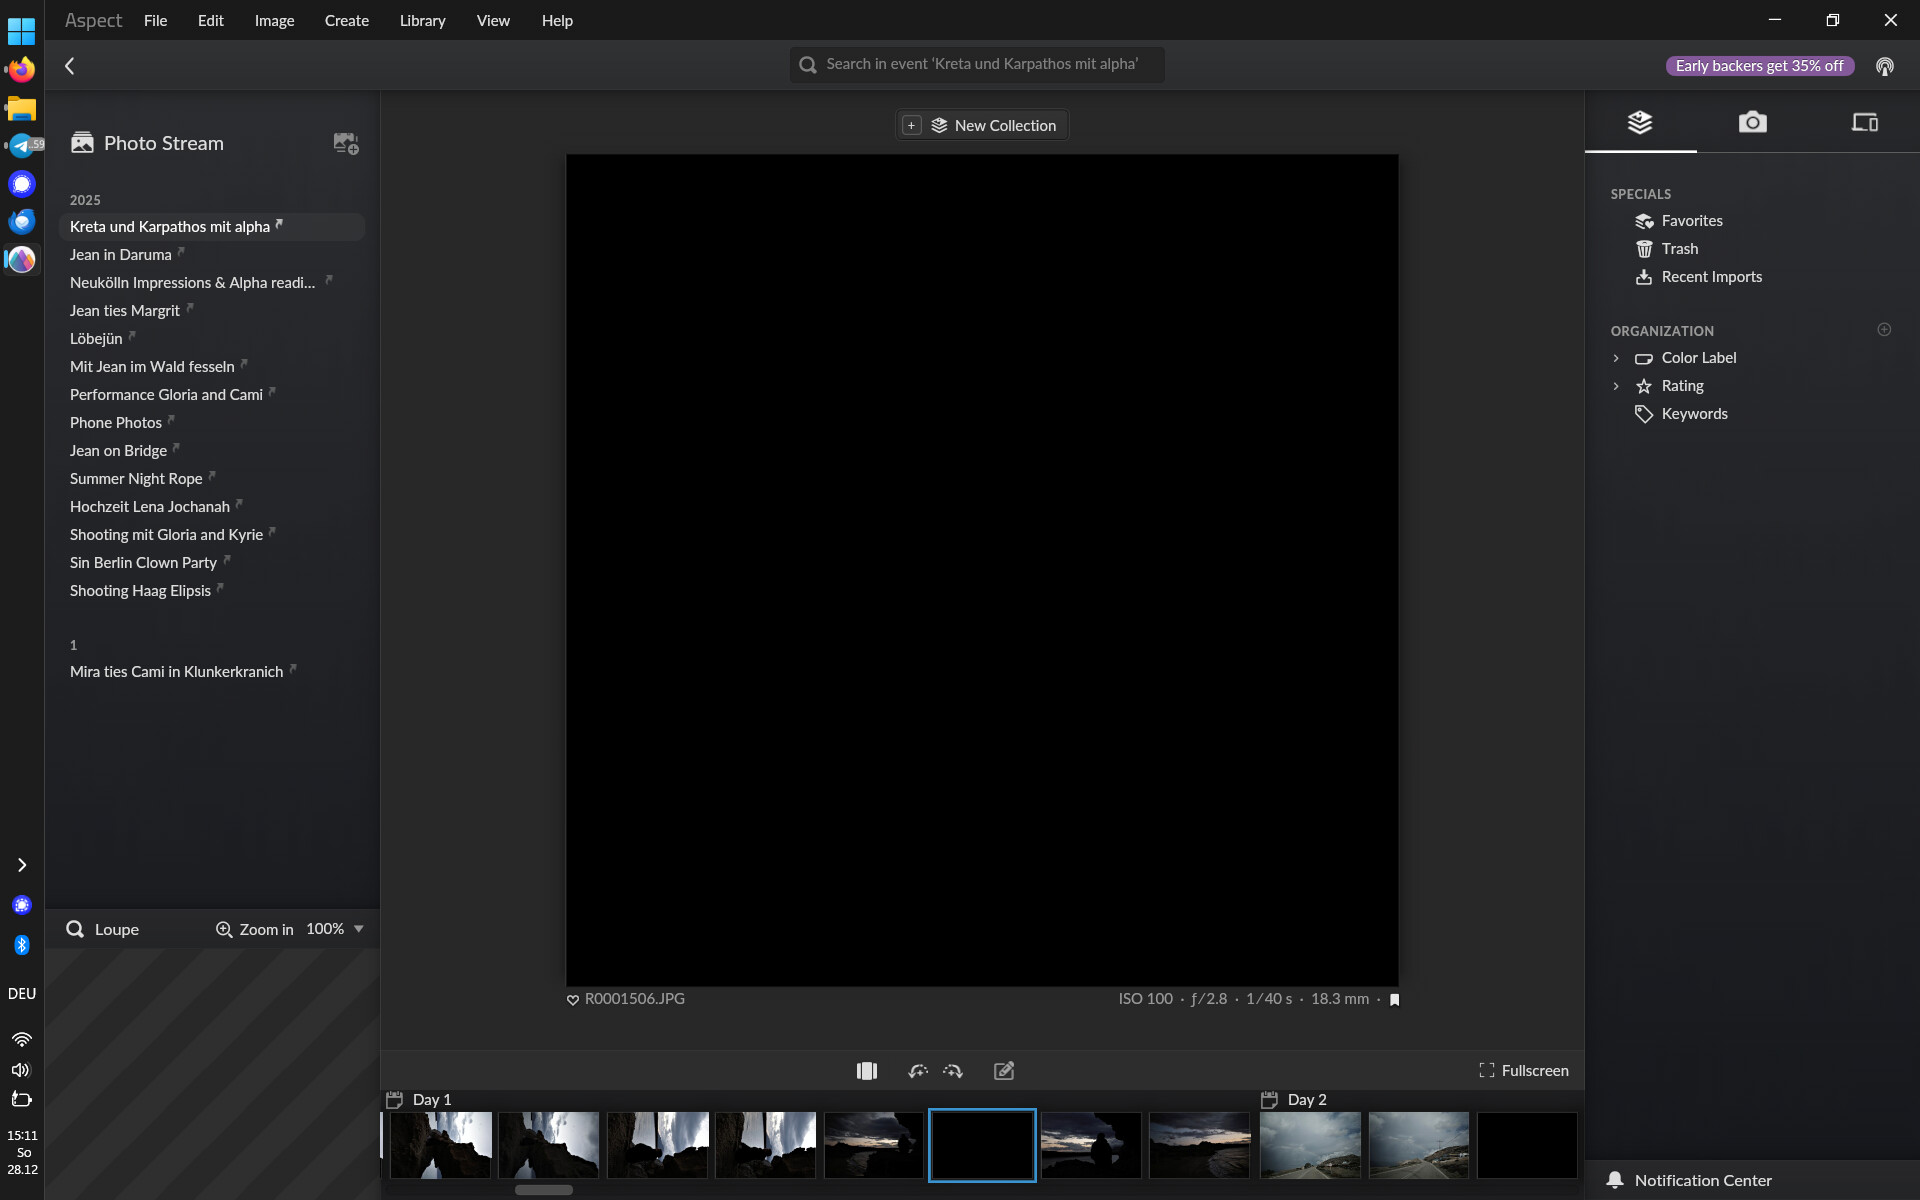Click the broadcast icon at top right
Image resolution: width=1920 pixels, height=1200 pixels.
1884,66
